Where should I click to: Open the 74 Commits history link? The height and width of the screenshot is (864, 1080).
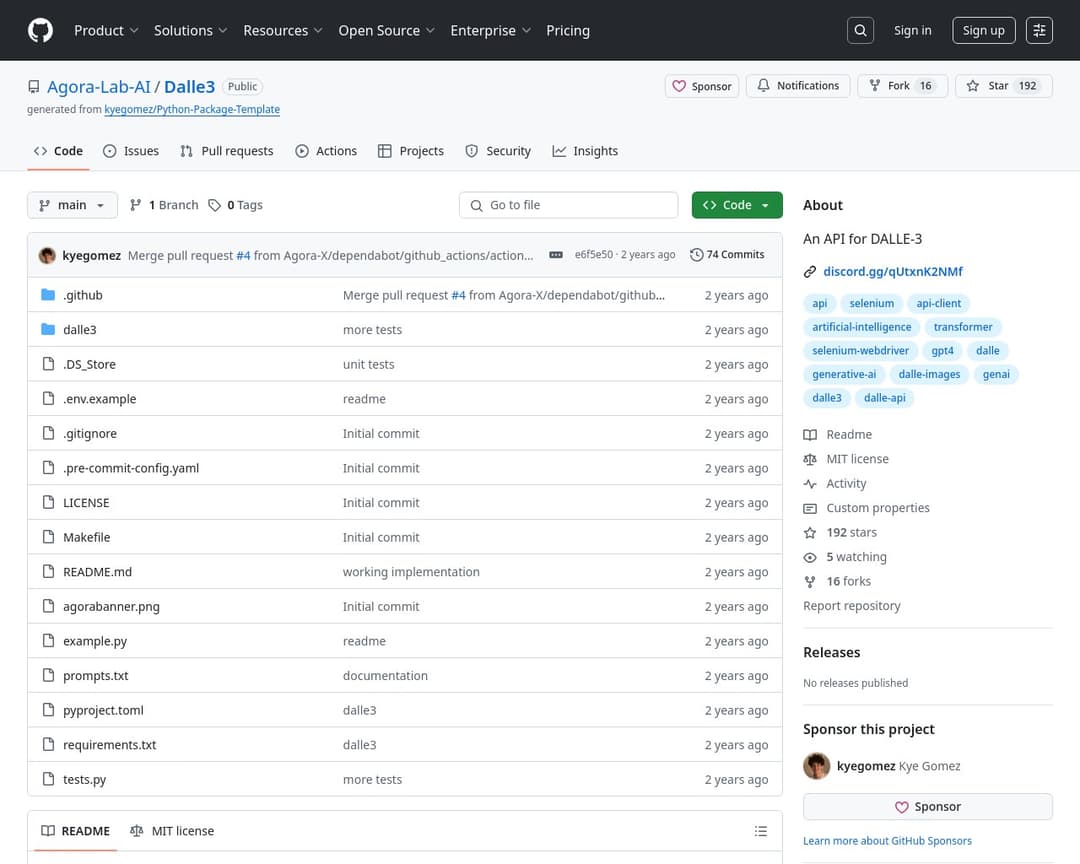(x=727, y=255)
